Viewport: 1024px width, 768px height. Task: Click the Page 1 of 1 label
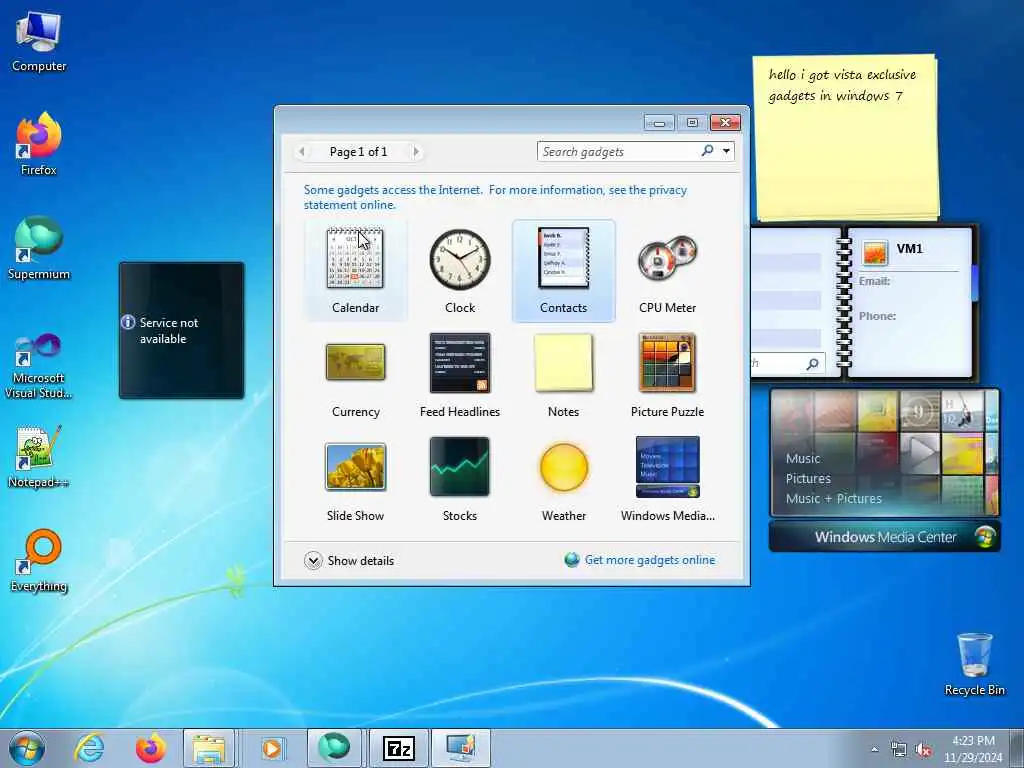tap(359, 152)
